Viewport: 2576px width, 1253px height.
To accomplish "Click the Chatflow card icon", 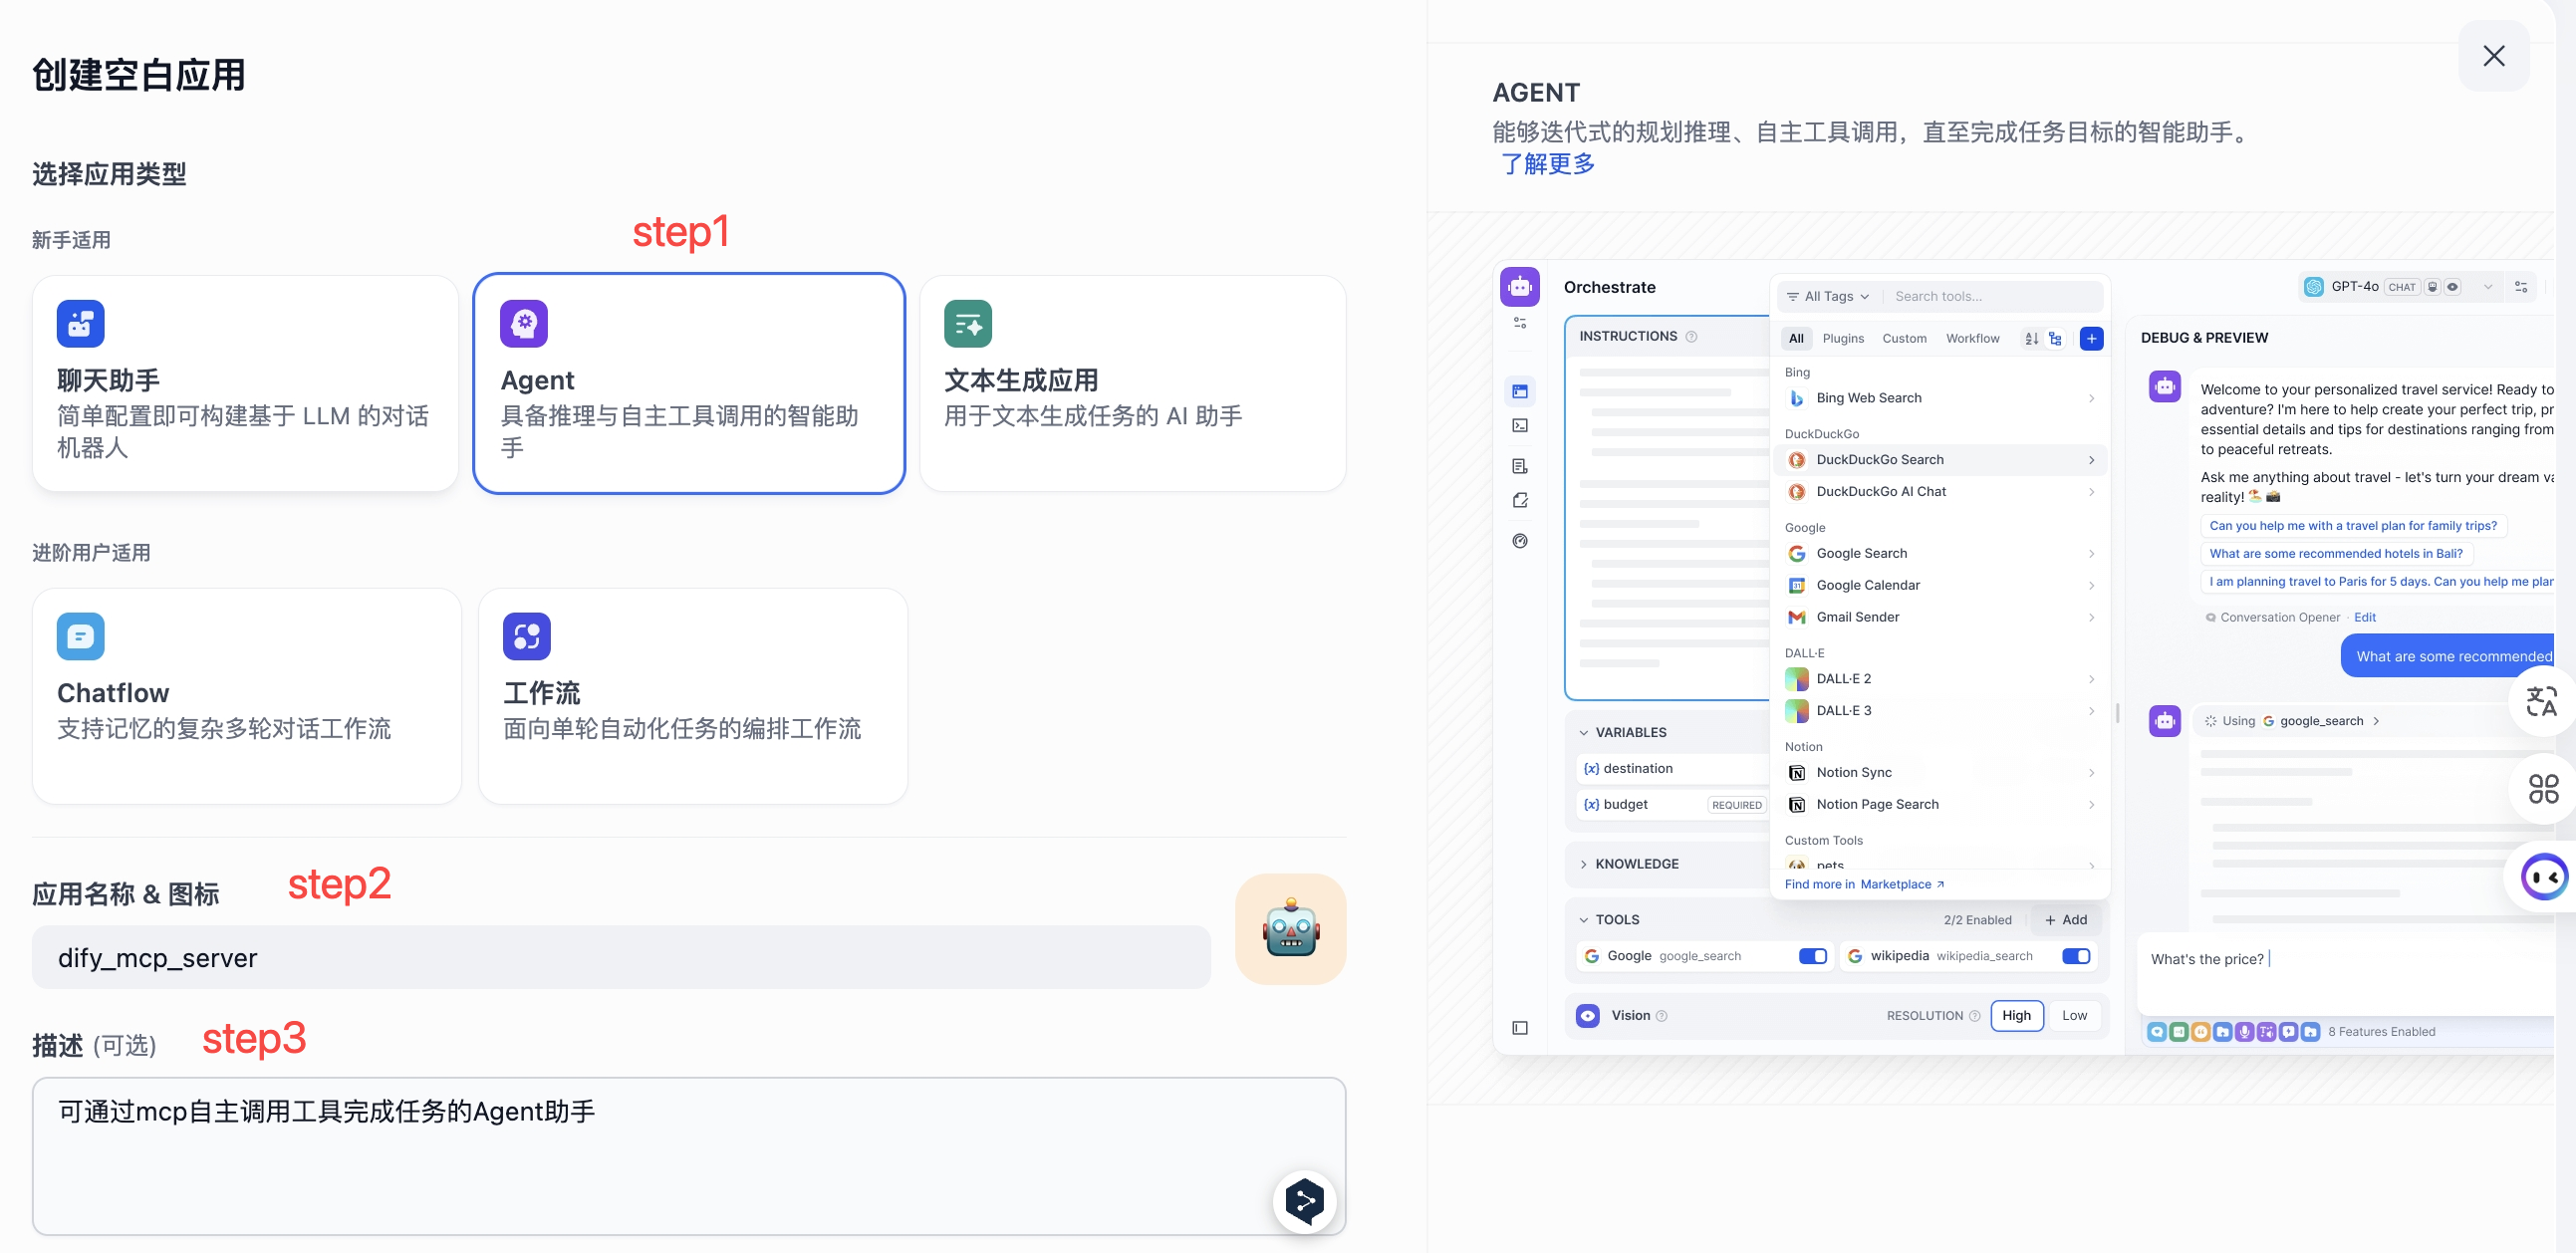I will tap(80, 636).
